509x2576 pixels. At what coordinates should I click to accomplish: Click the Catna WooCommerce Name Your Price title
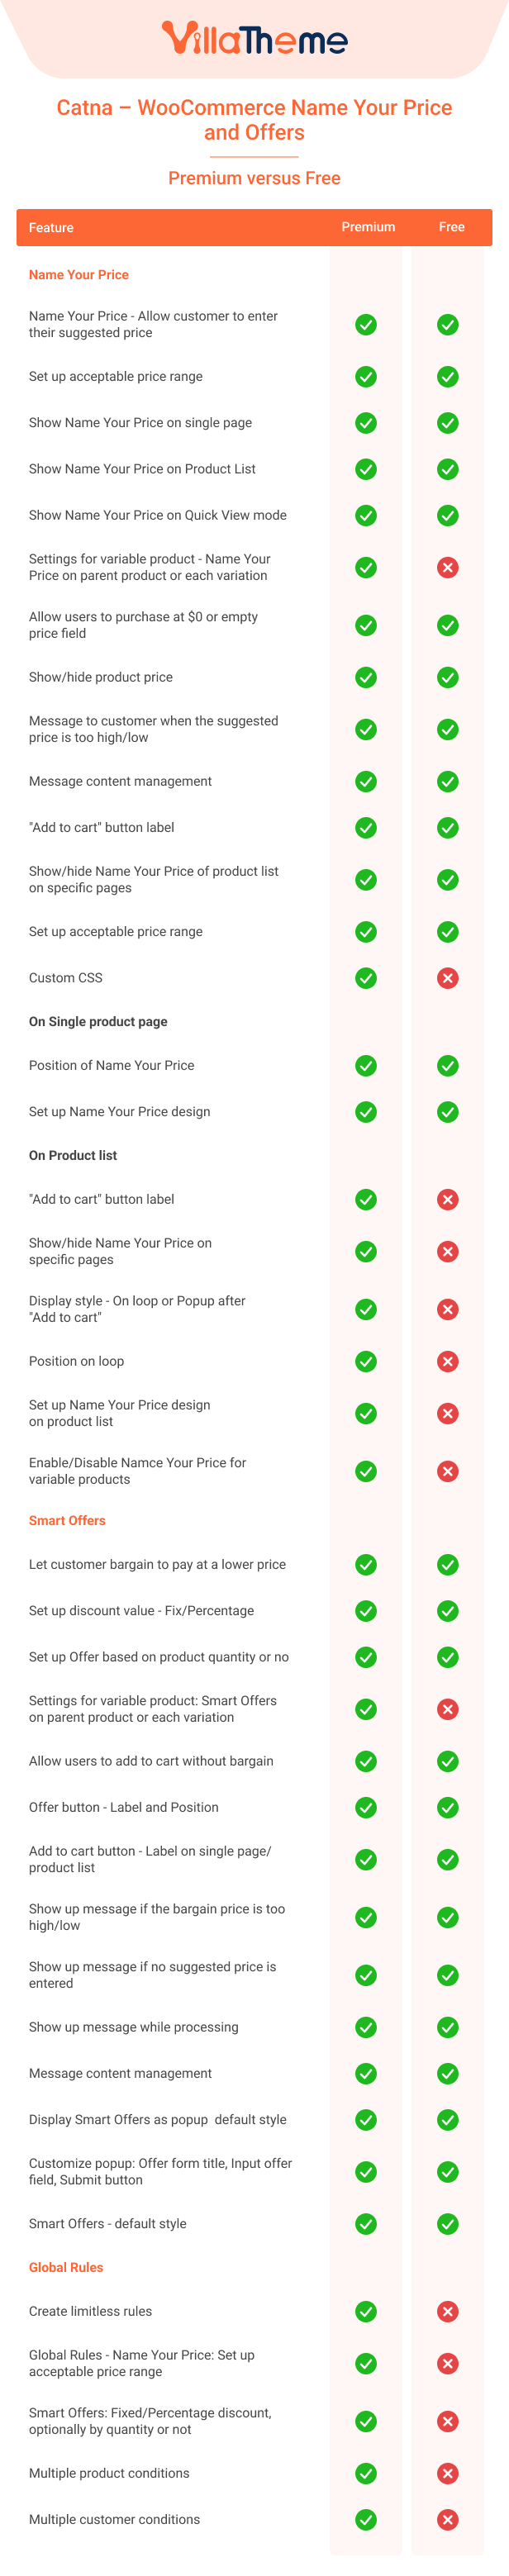click(x=254, y=120)
